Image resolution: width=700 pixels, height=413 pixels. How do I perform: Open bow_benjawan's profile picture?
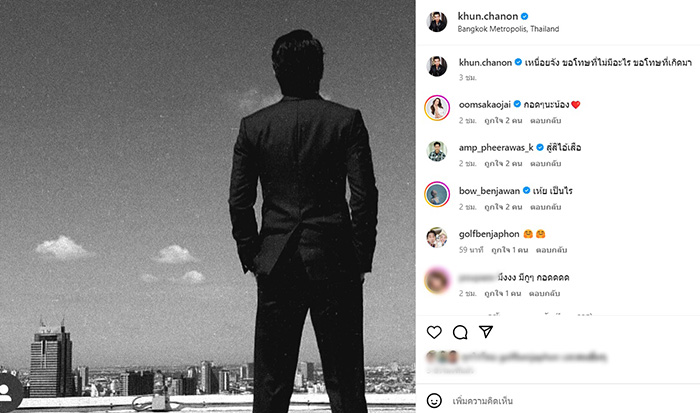436,195
